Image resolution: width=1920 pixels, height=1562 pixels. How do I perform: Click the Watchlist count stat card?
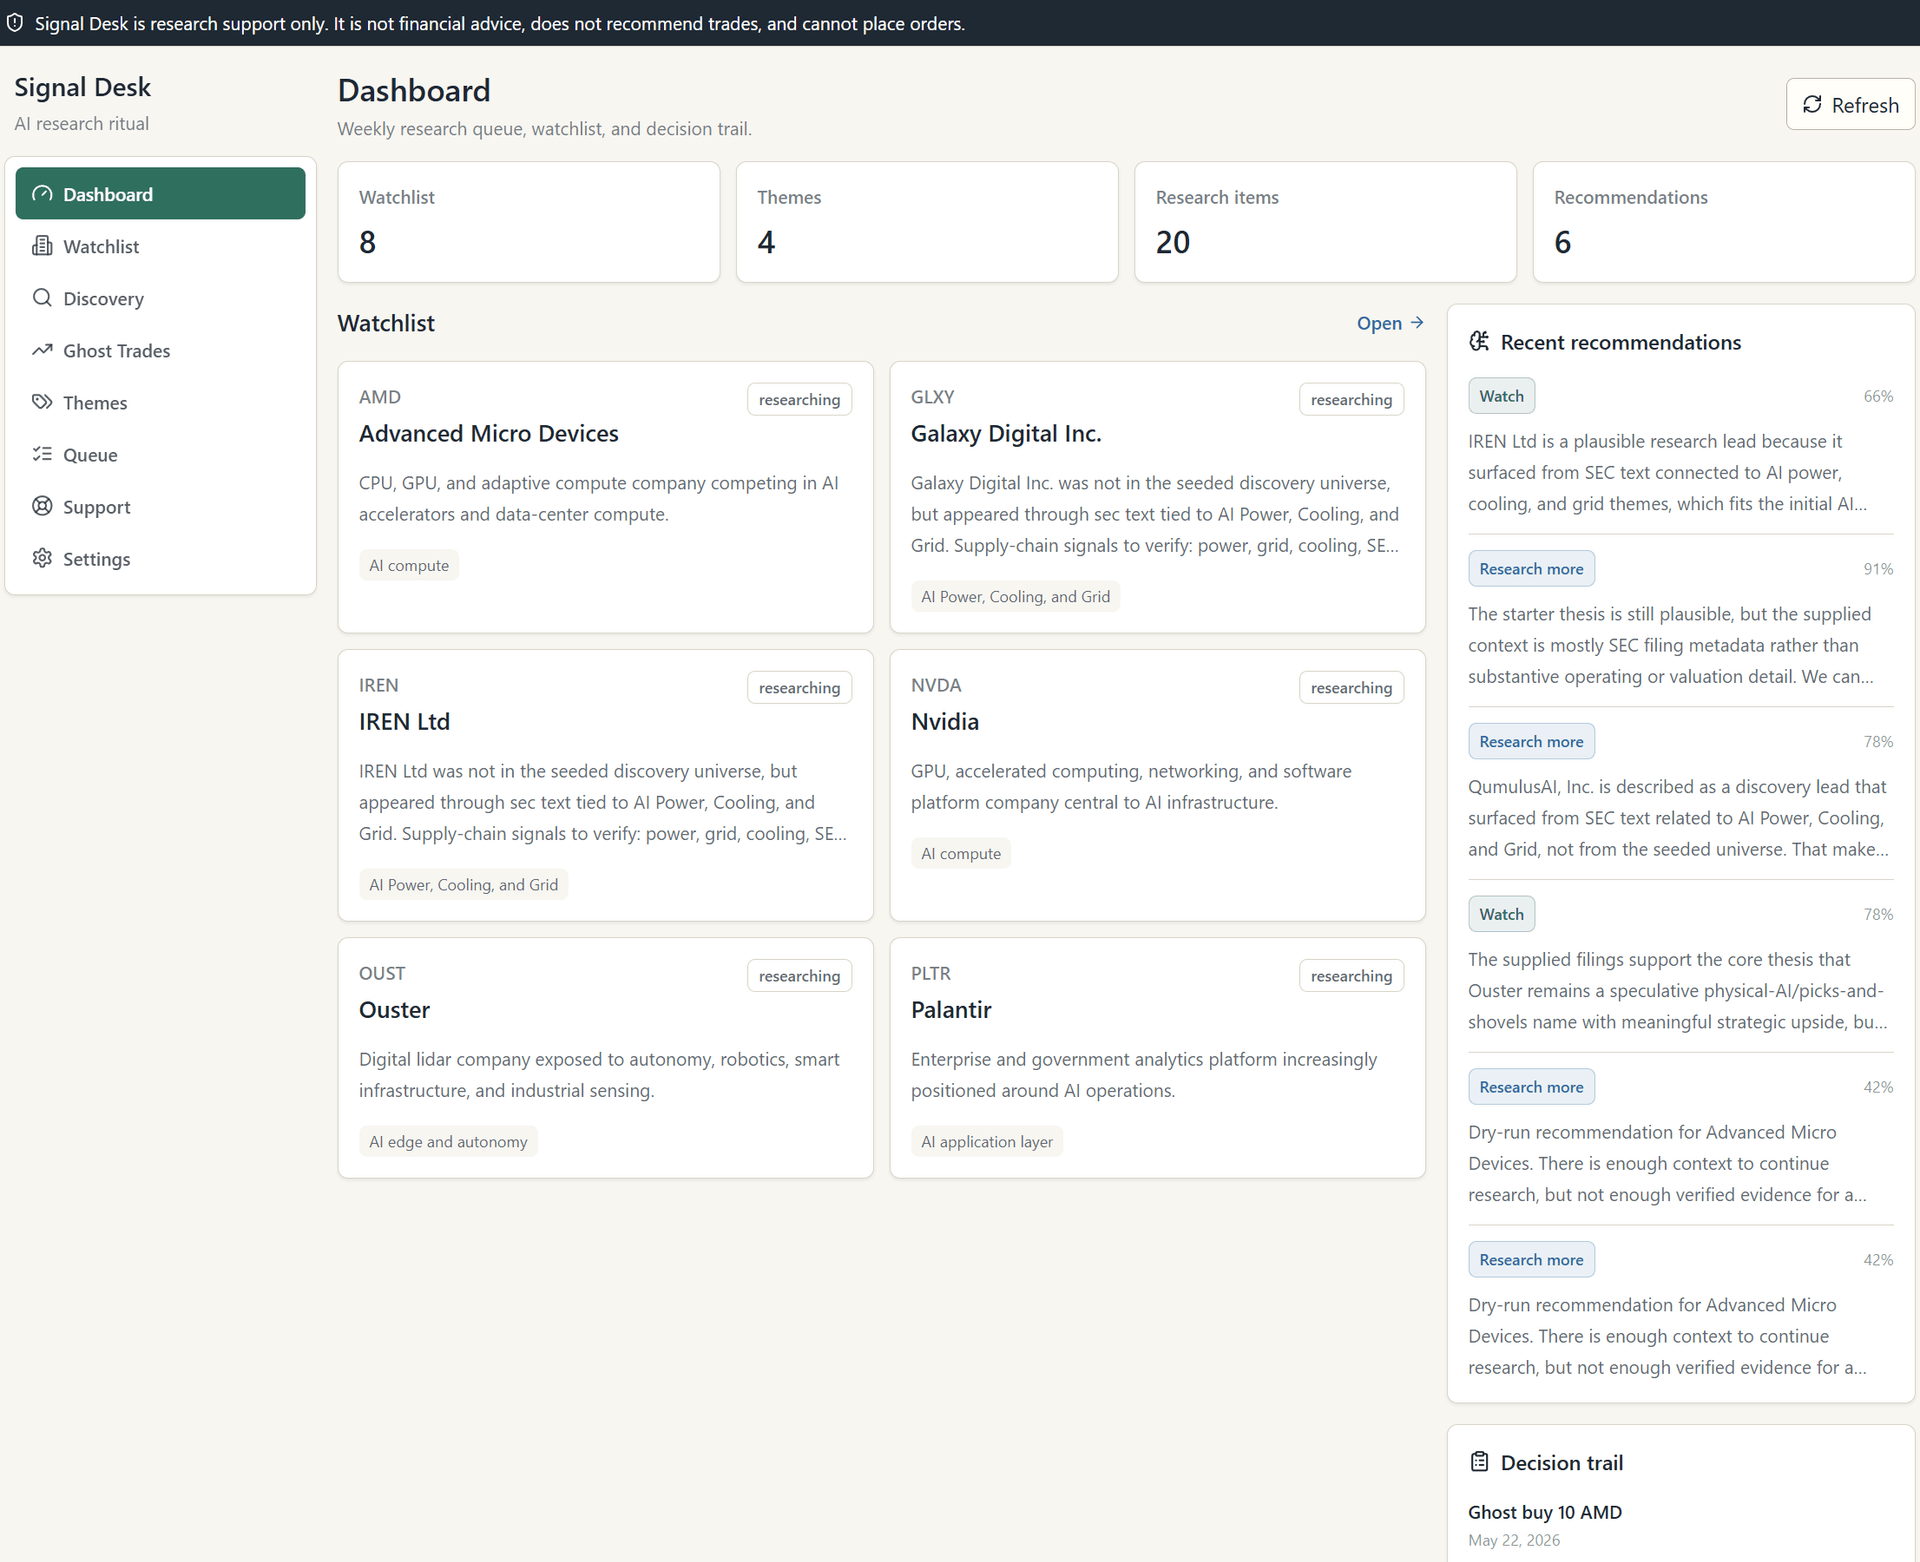click(529, 222)
